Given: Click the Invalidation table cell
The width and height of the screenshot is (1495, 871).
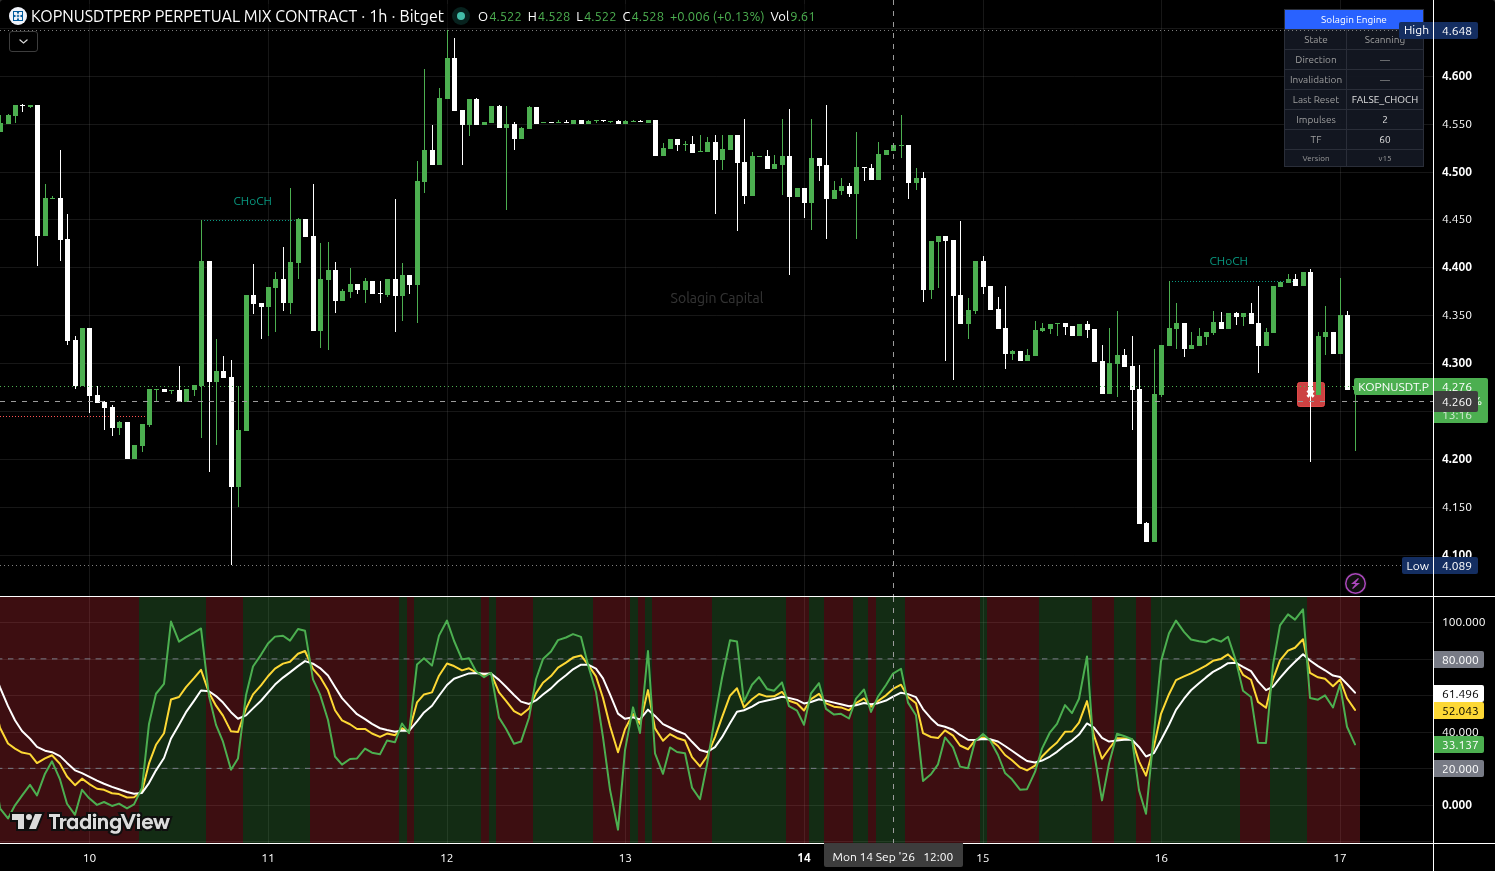Looking at the screenshot, I should pyautogui.click(x=1315, y=79).
